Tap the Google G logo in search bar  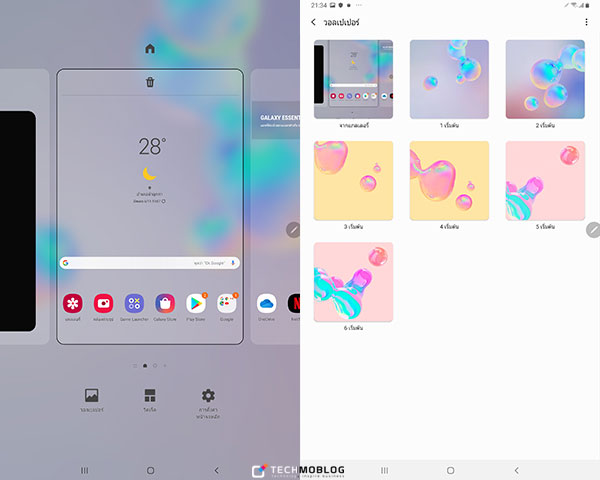click(x=66, y=263)
